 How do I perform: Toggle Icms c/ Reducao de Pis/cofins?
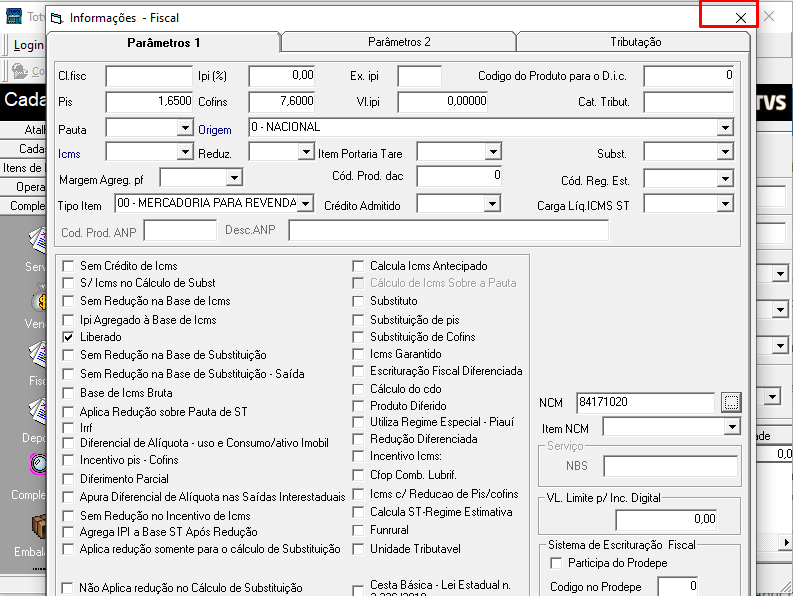[358, 494]
